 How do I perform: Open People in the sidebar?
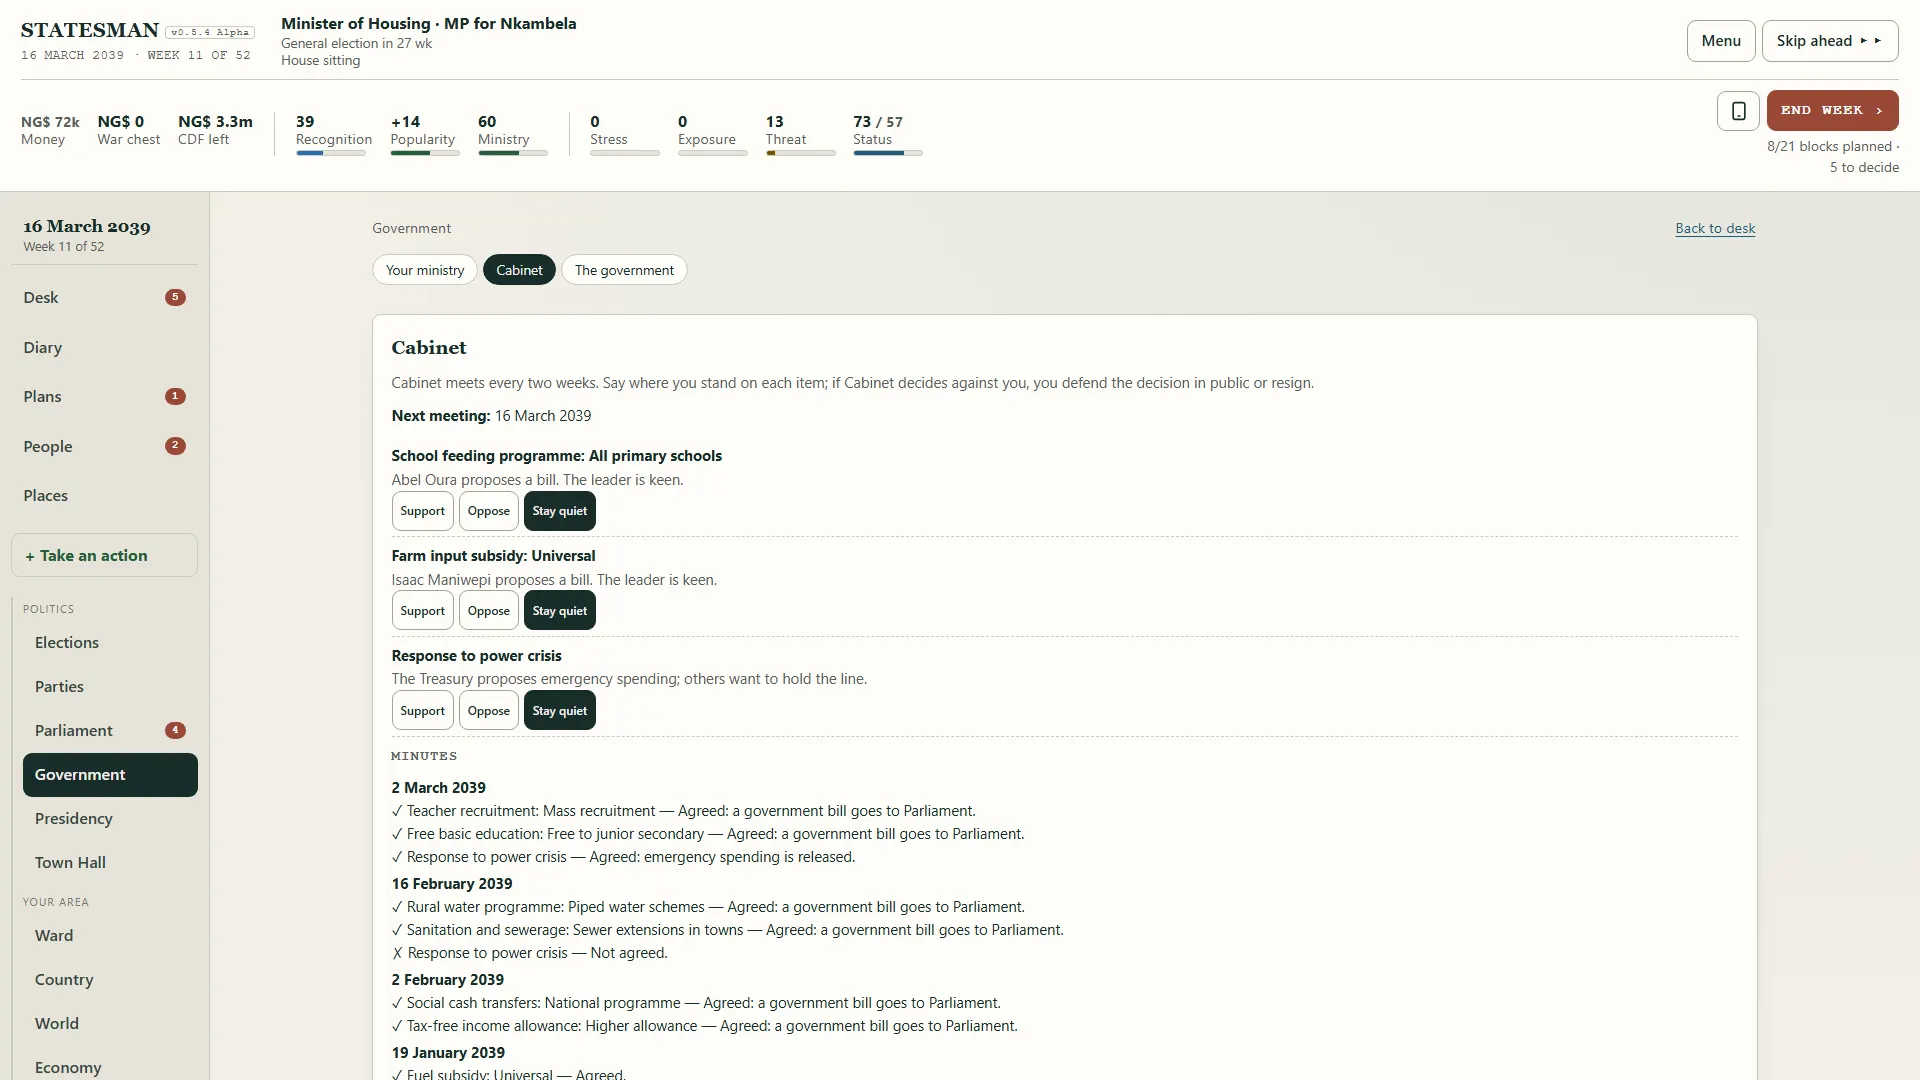[x=104, y=446]
